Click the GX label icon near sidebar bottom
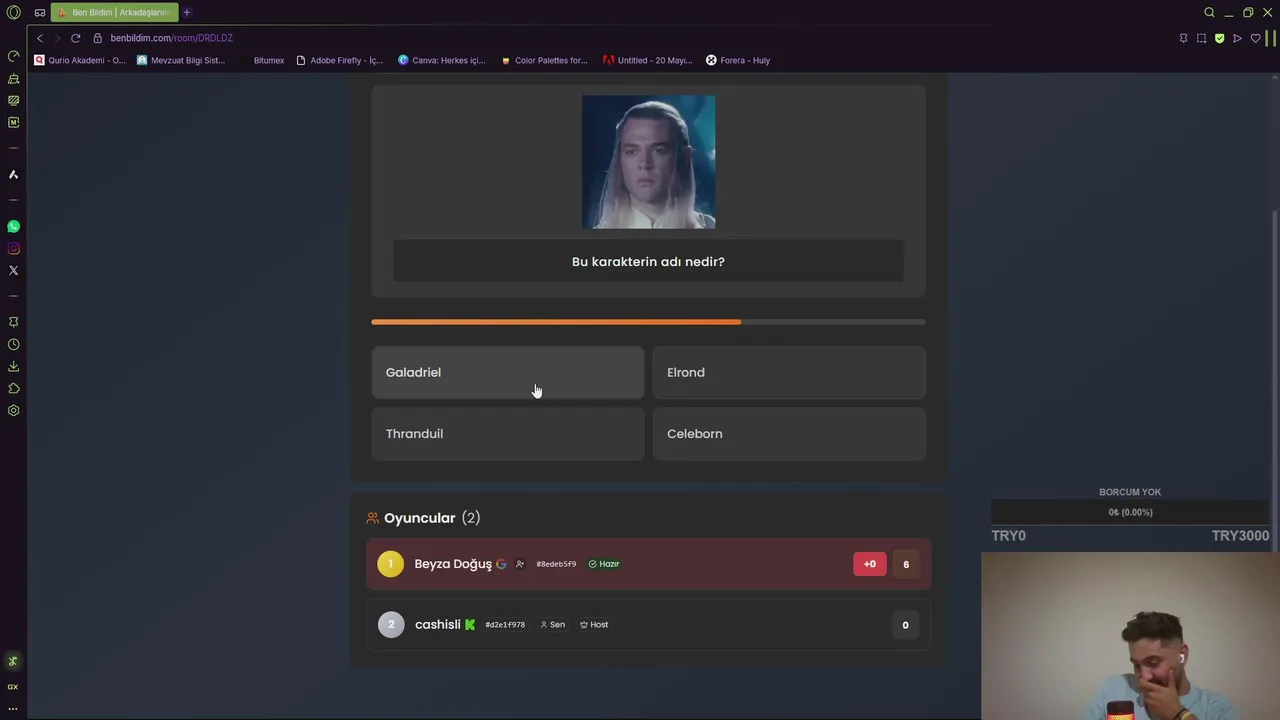This screenshot has width=1280, height=720. [x=13, y=687]
